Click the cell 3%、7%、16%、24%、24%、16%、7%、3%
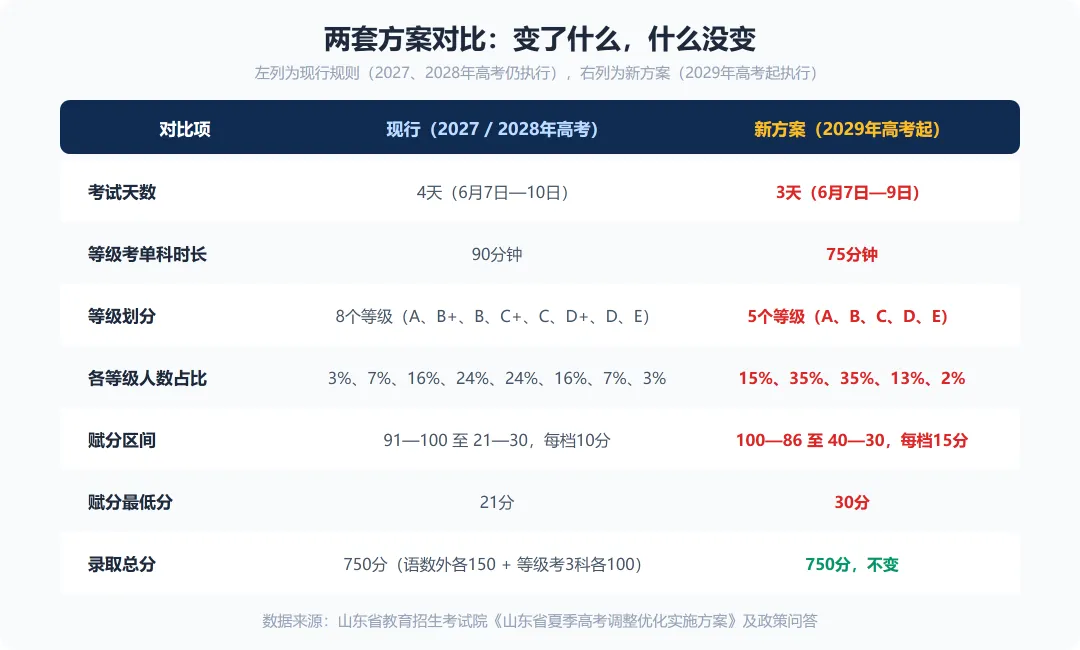This screenshot has height=650, width=1080. point(497,378)
